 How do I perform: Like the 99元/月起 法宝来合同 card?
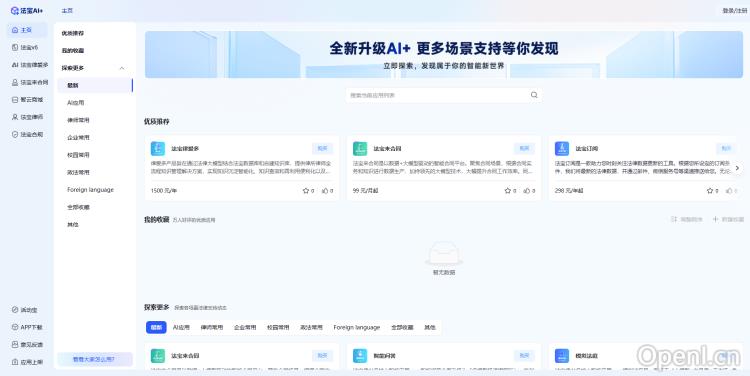(527, 190)
